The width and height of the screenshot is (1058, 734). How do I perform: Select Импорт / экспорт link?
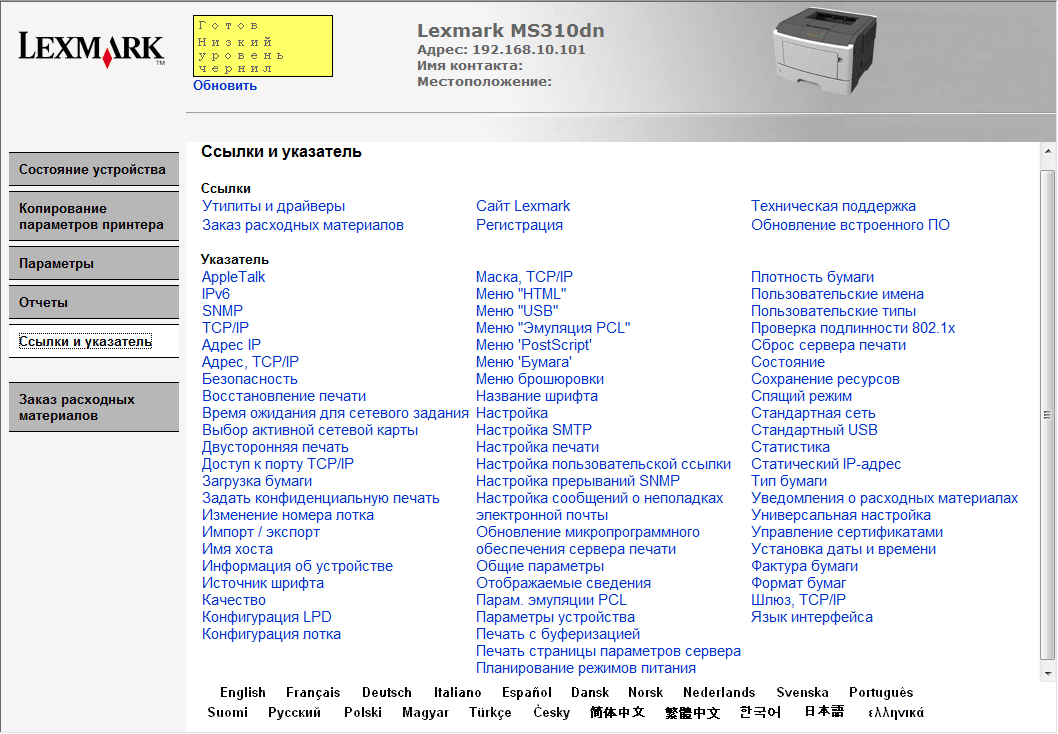point(261,532)
